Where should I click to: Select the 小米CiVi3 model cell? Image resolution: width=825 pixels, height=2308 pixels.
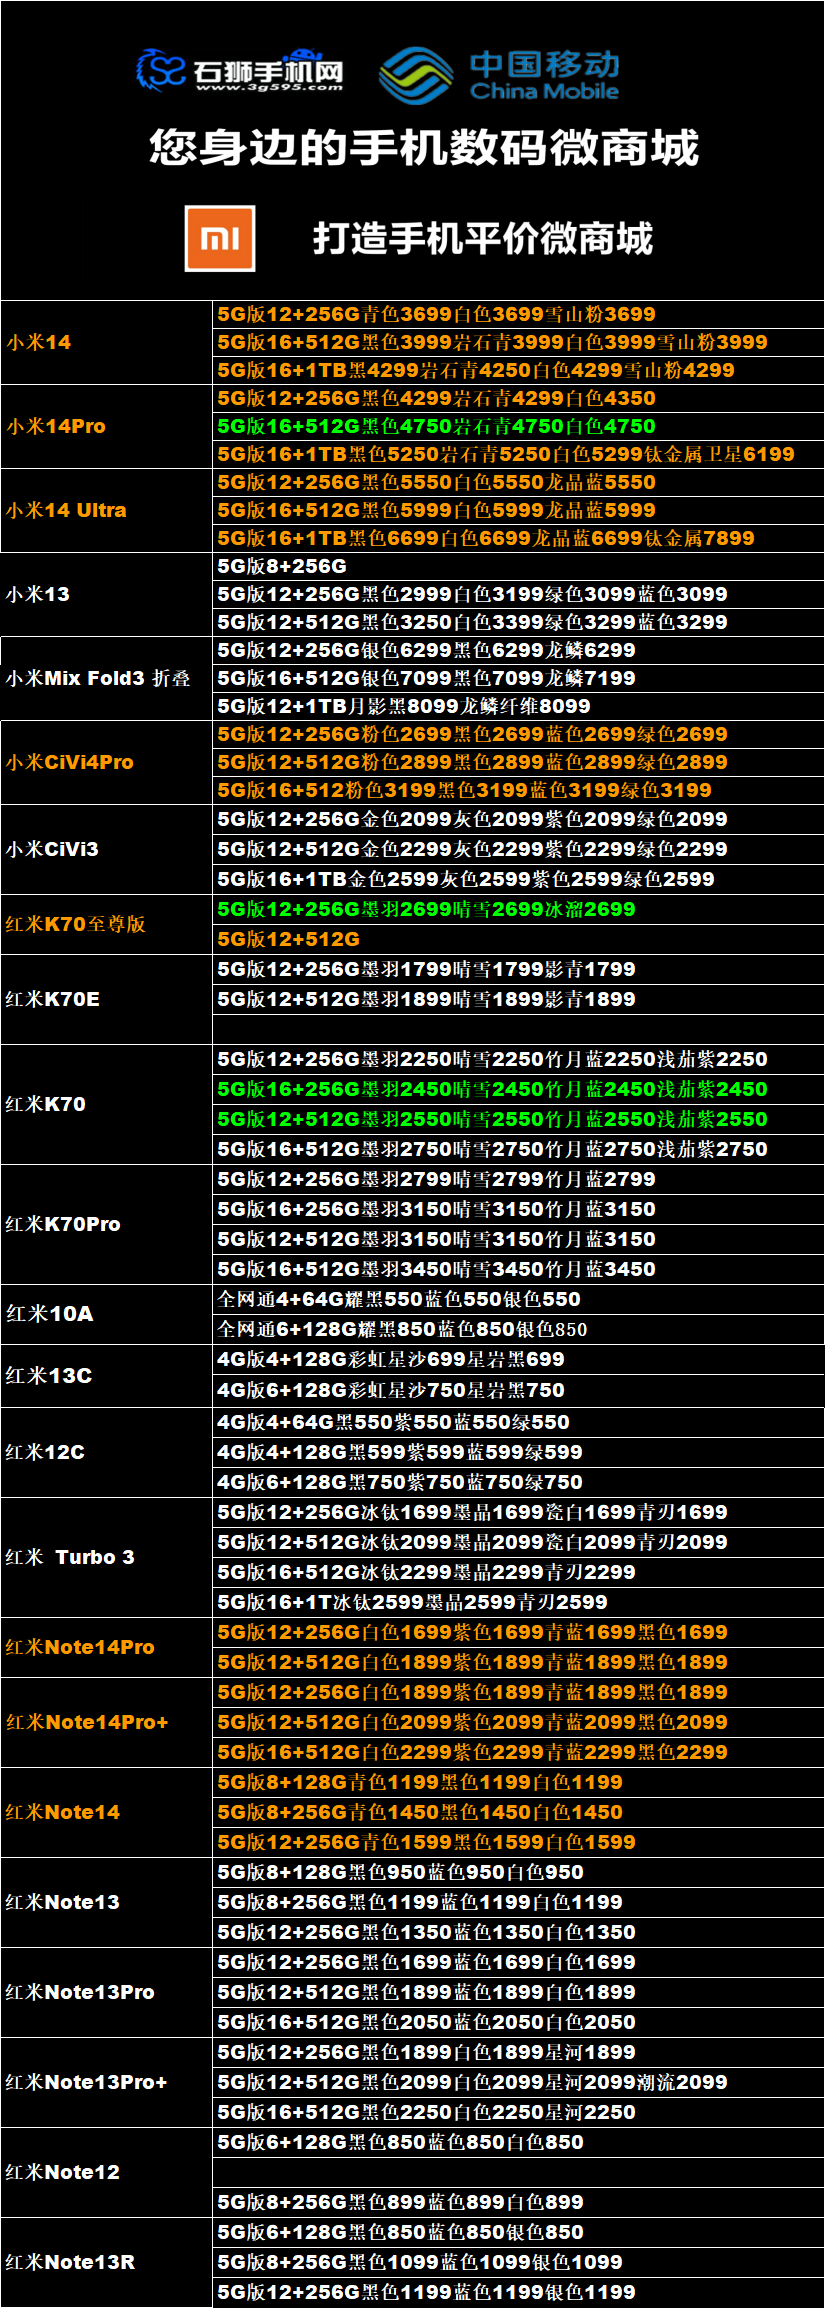107,849
